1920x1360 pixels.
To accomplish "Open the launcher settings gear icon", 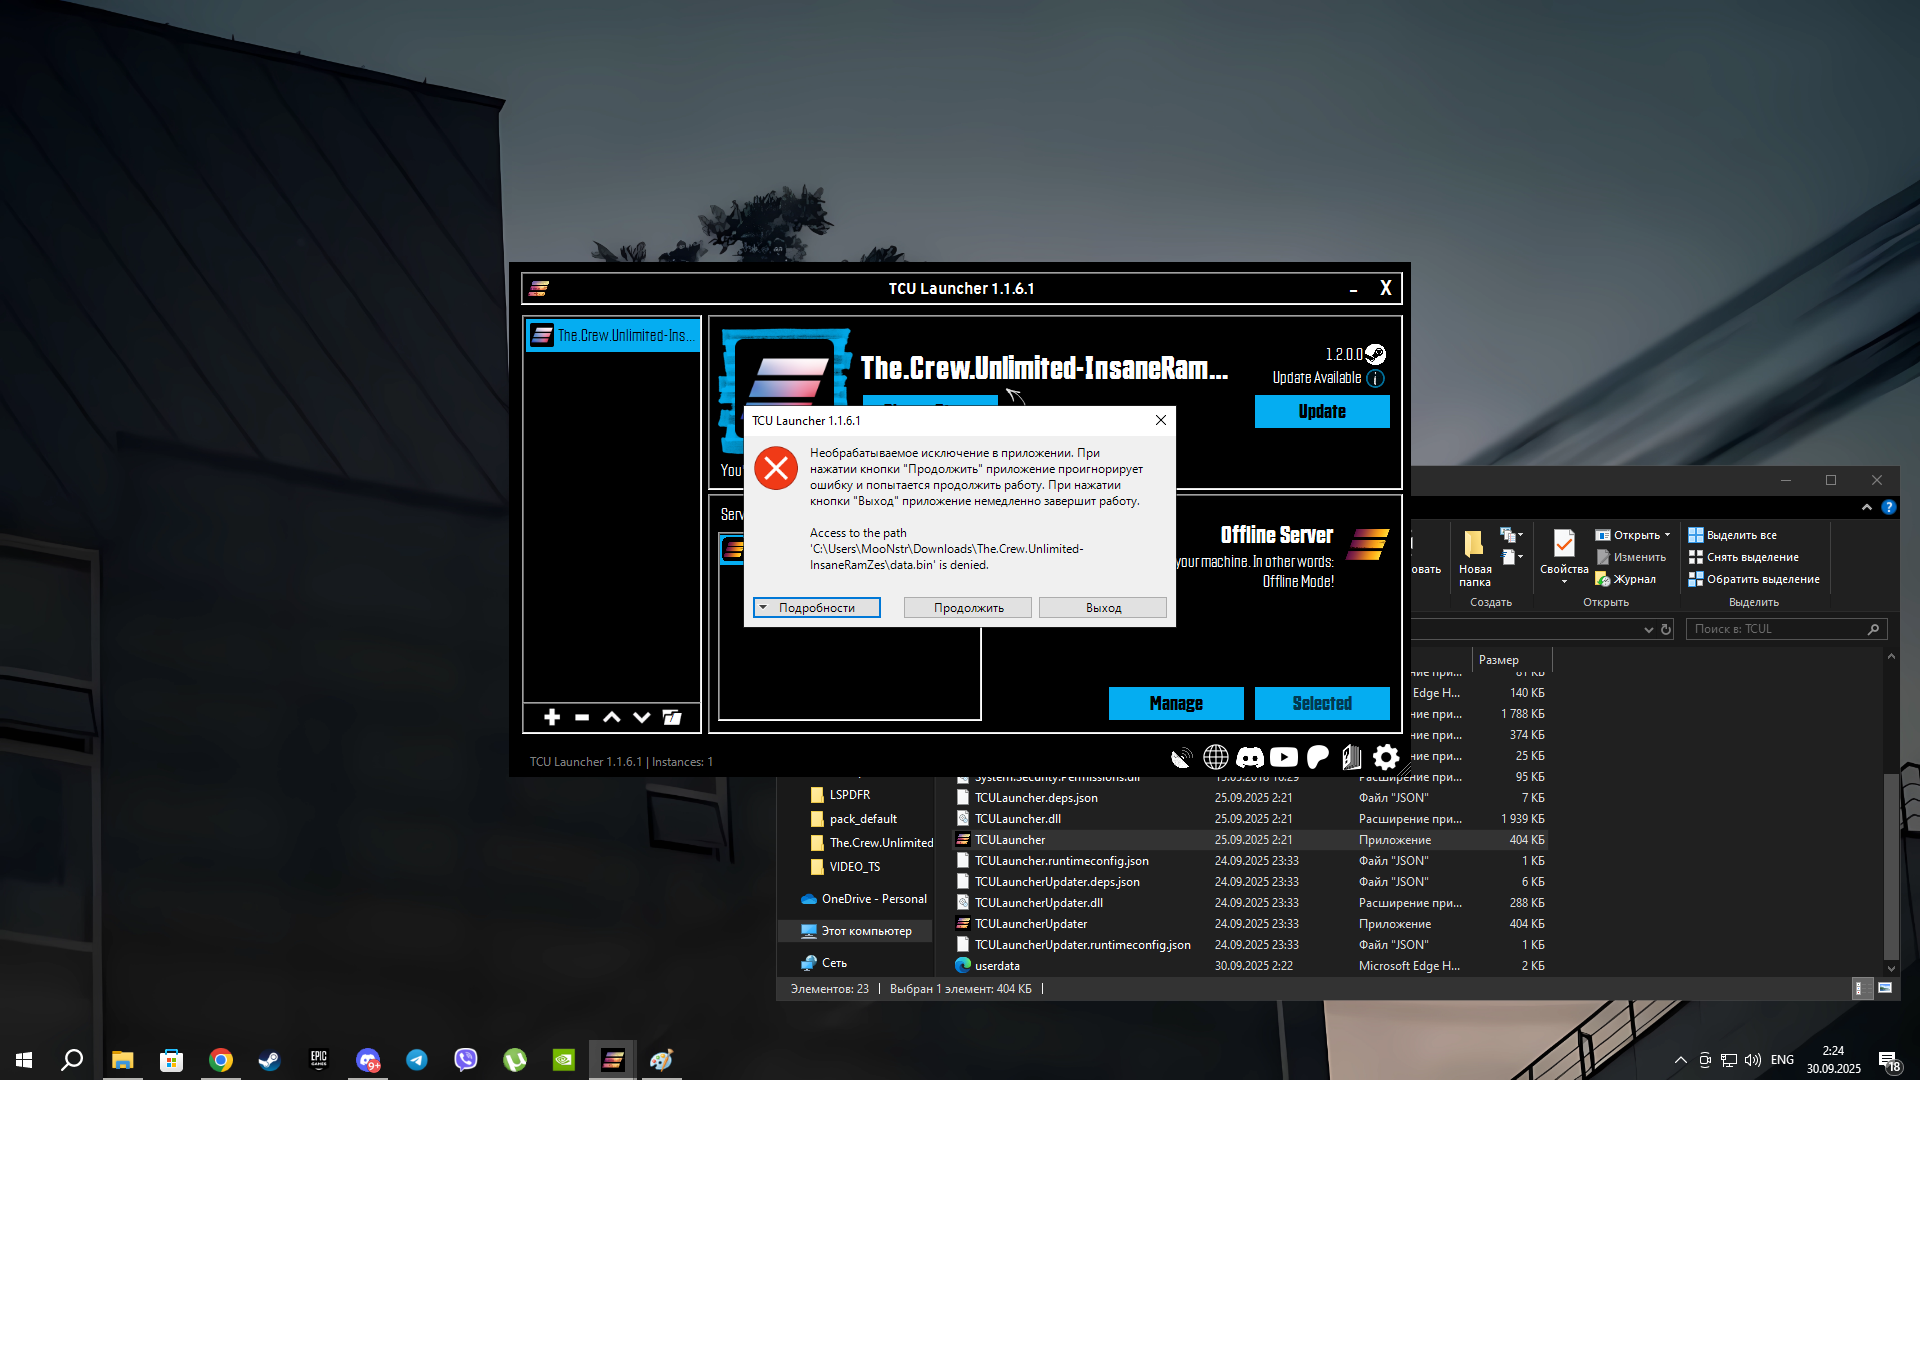I will (1386, 757).
